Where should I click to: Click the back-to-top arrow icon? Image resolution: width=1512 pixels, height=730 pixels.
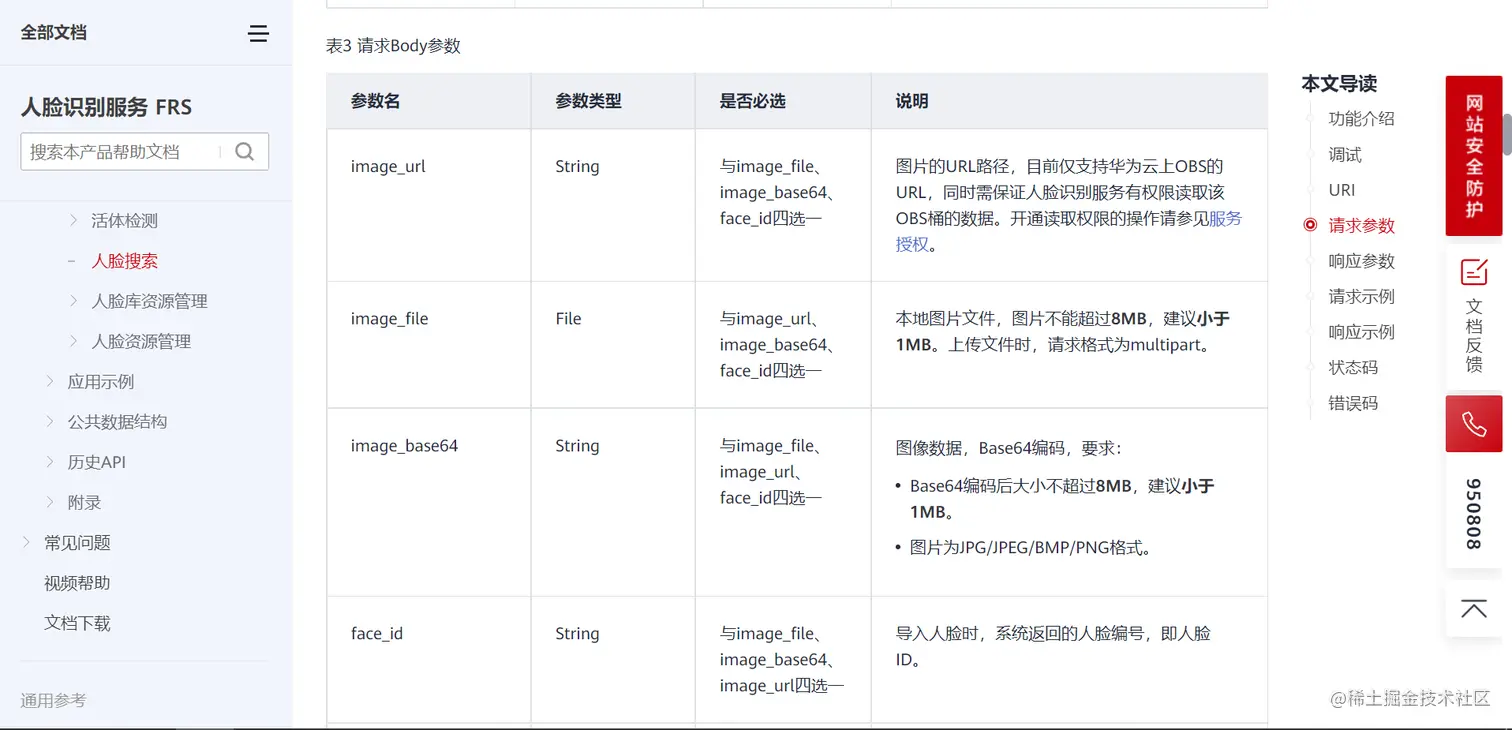coord(1474,609)
